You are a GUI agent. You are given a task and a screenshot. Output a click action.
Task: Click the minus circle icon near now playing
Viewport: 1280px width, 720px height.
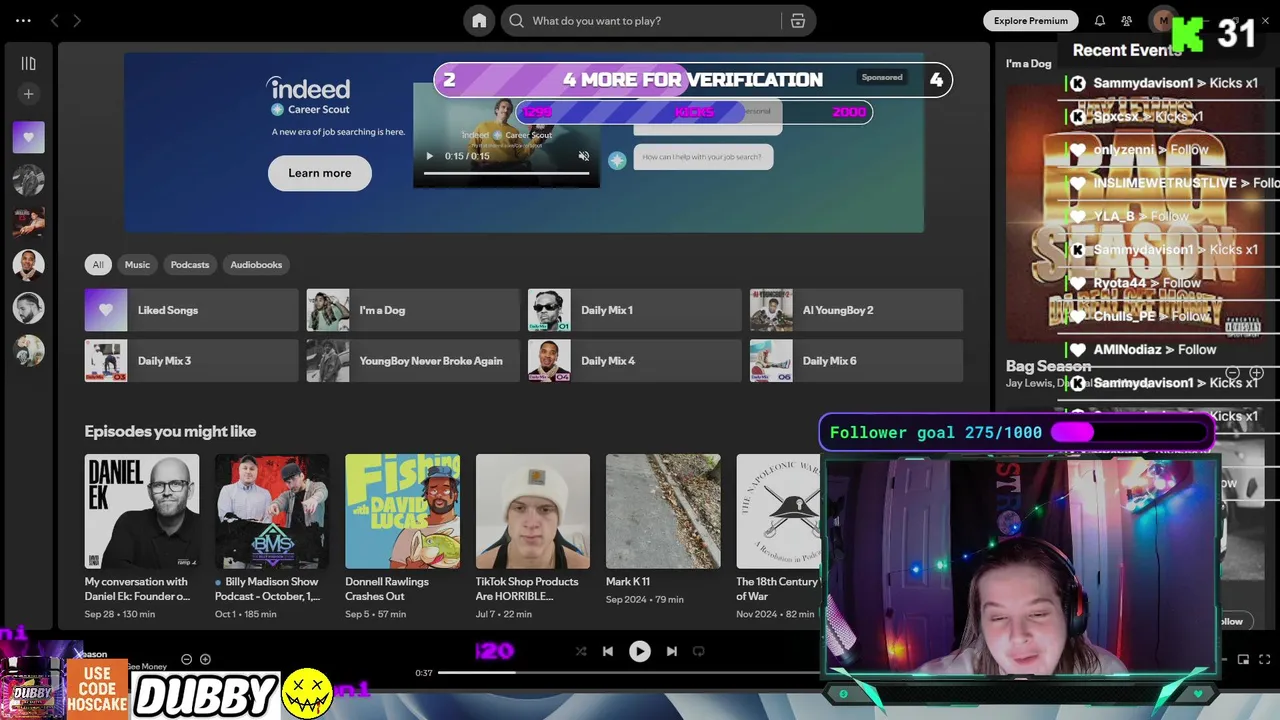[x=186, y=659]
